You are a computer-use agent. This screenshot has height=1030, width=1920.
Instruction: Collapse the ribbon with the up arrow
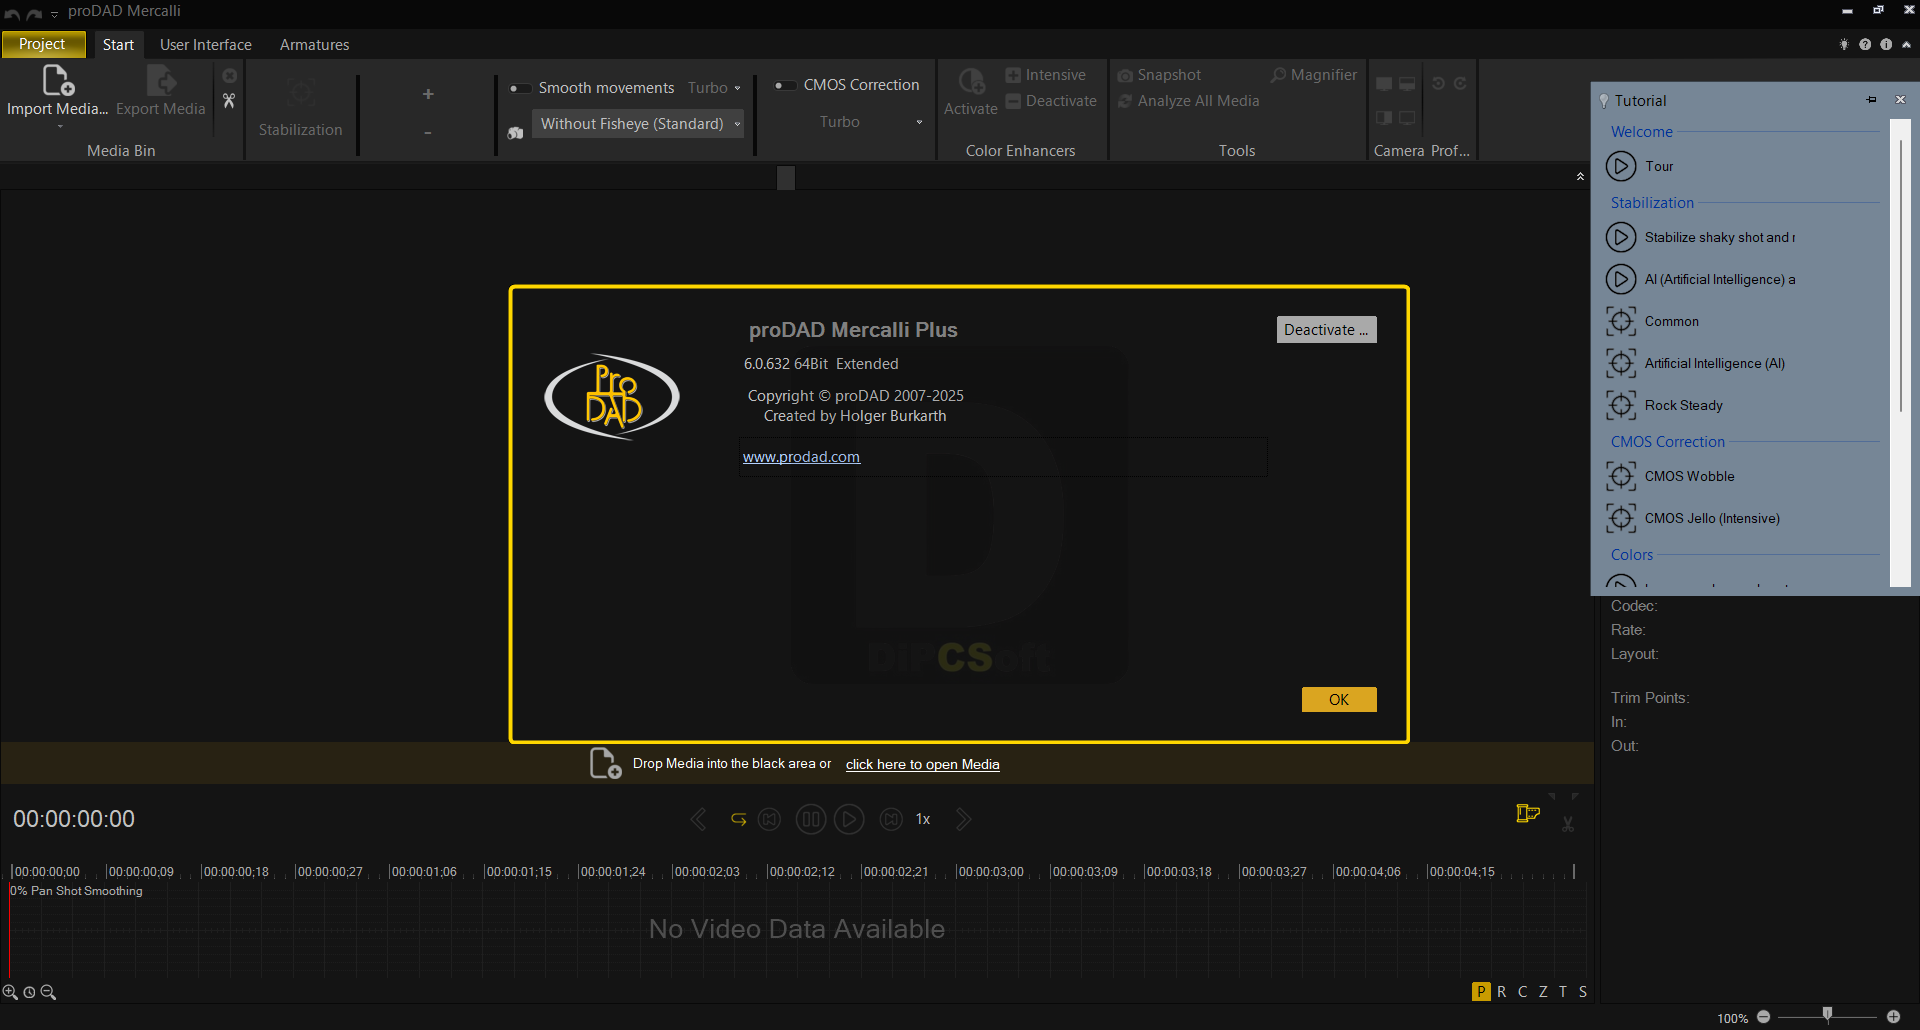pyautogui.click(x=1906, y=44)
